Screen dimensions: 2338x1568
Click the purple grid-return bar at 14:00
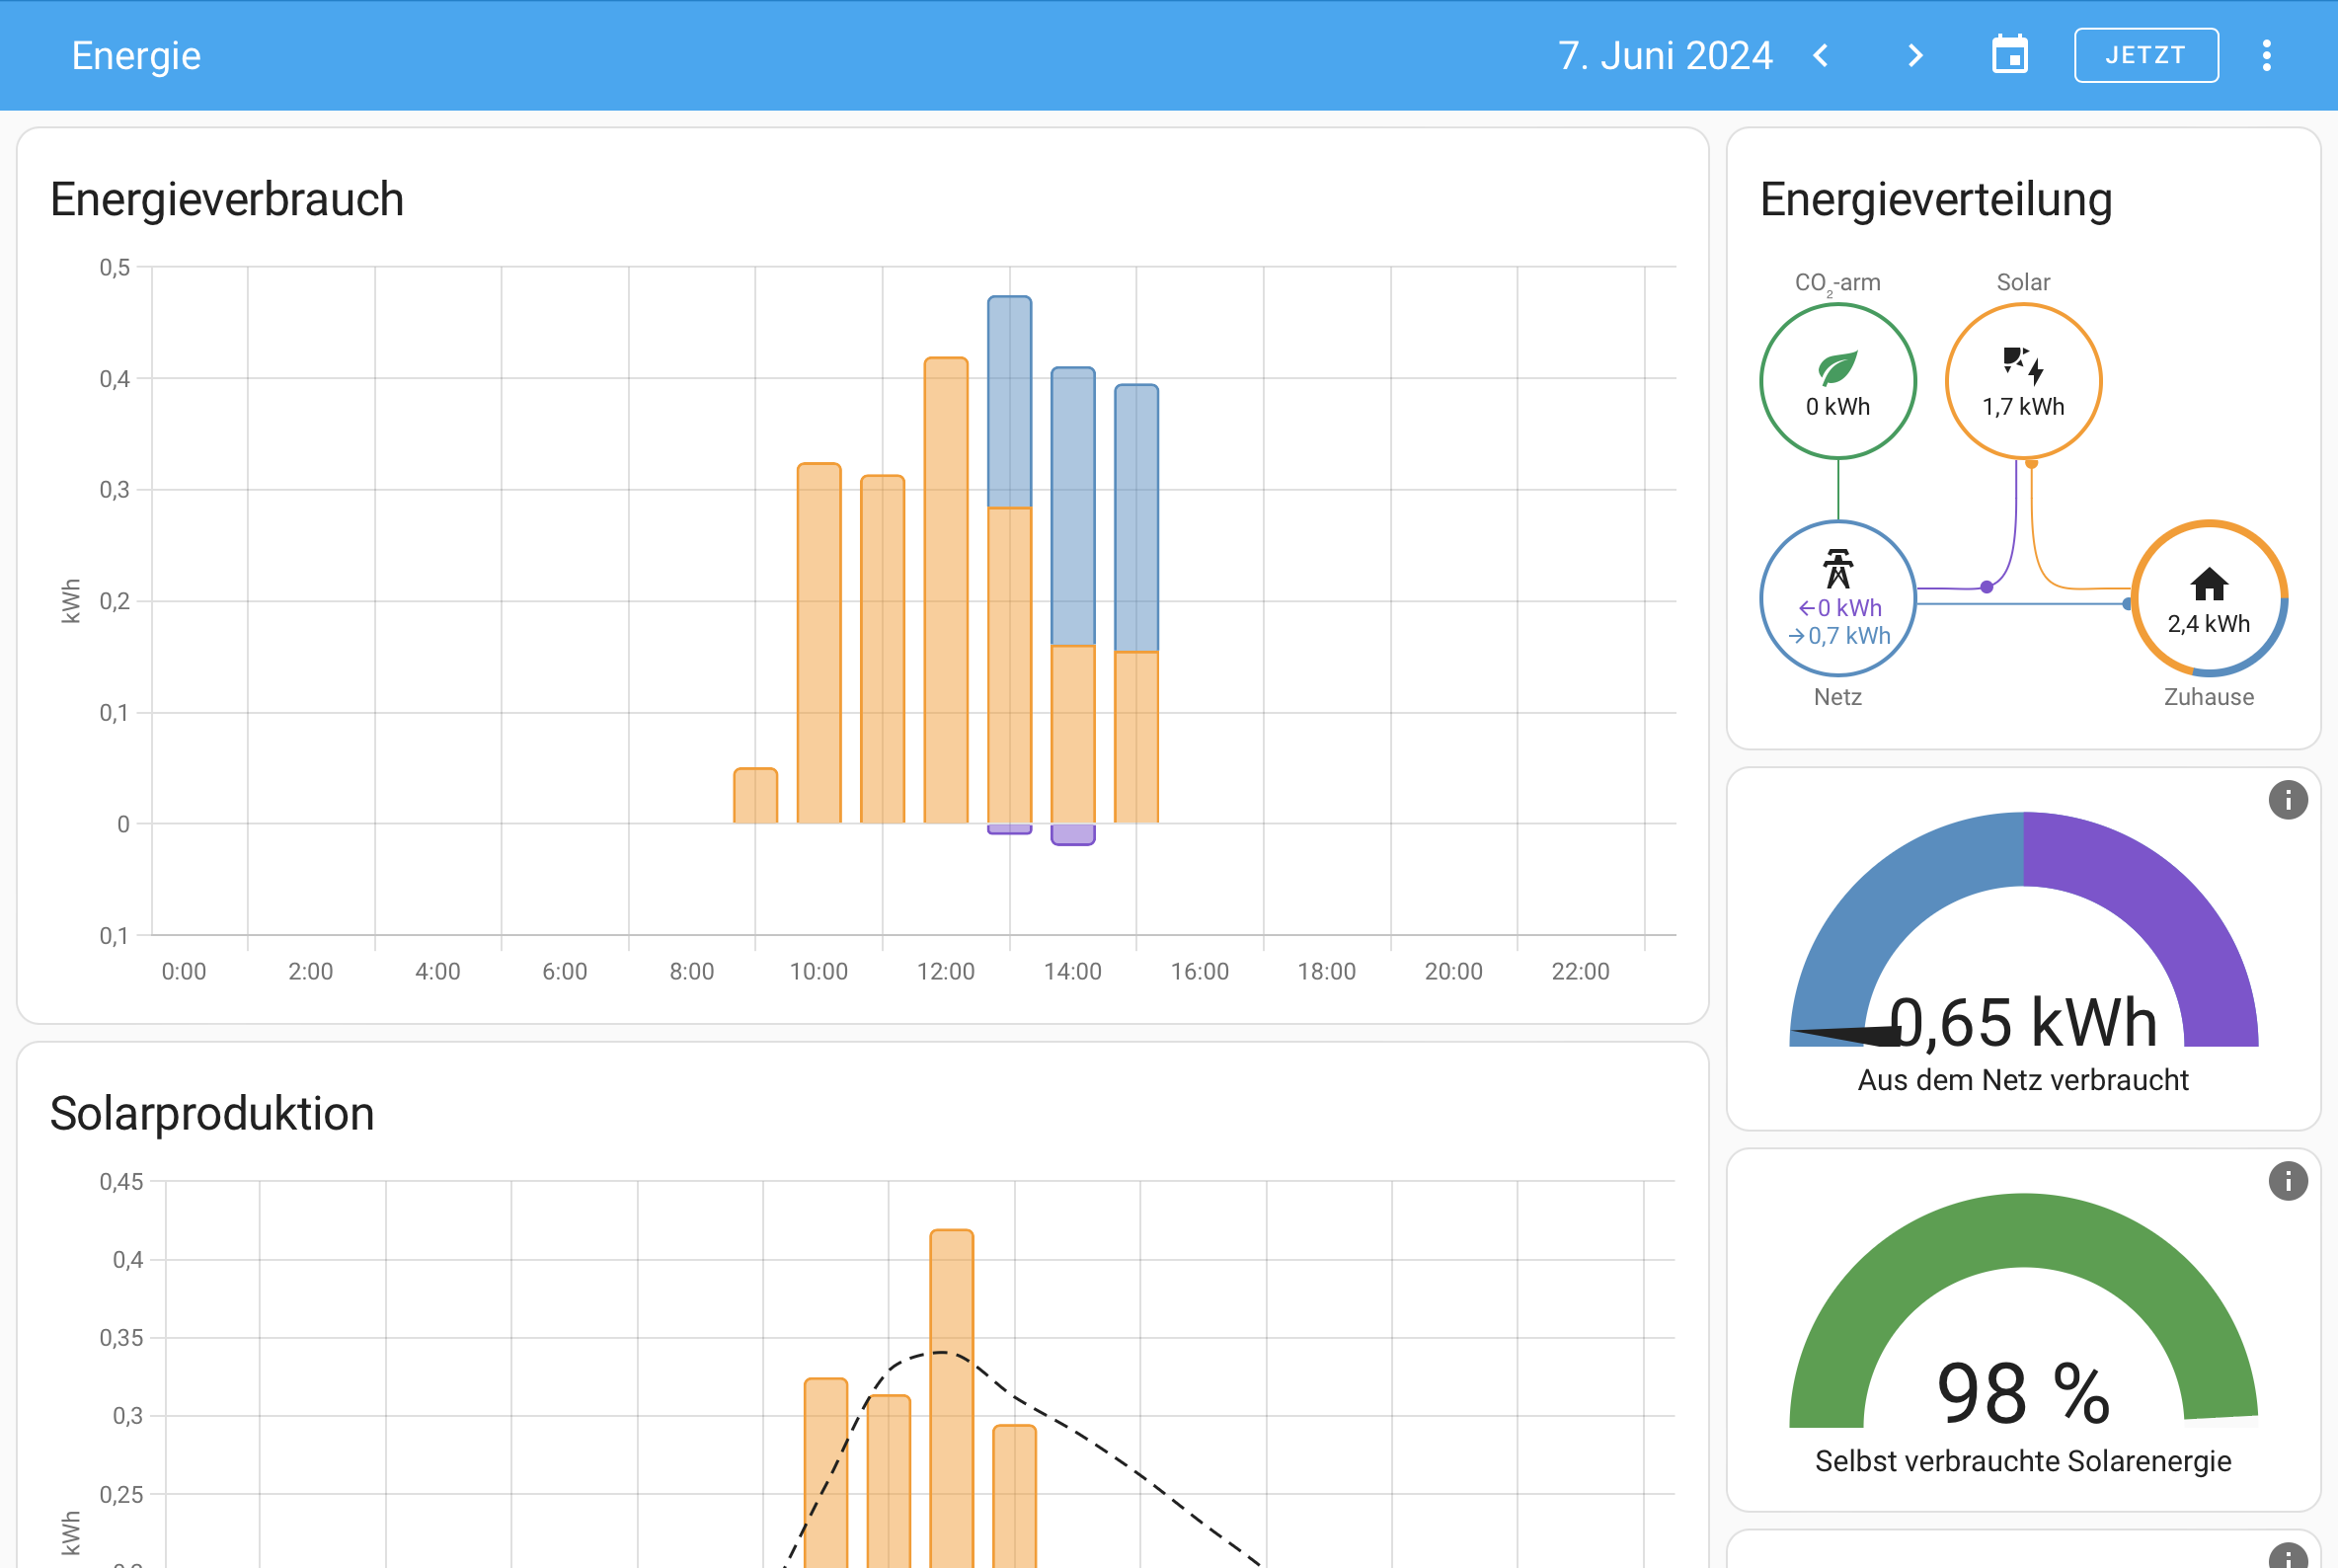[x=1072, y=834]
